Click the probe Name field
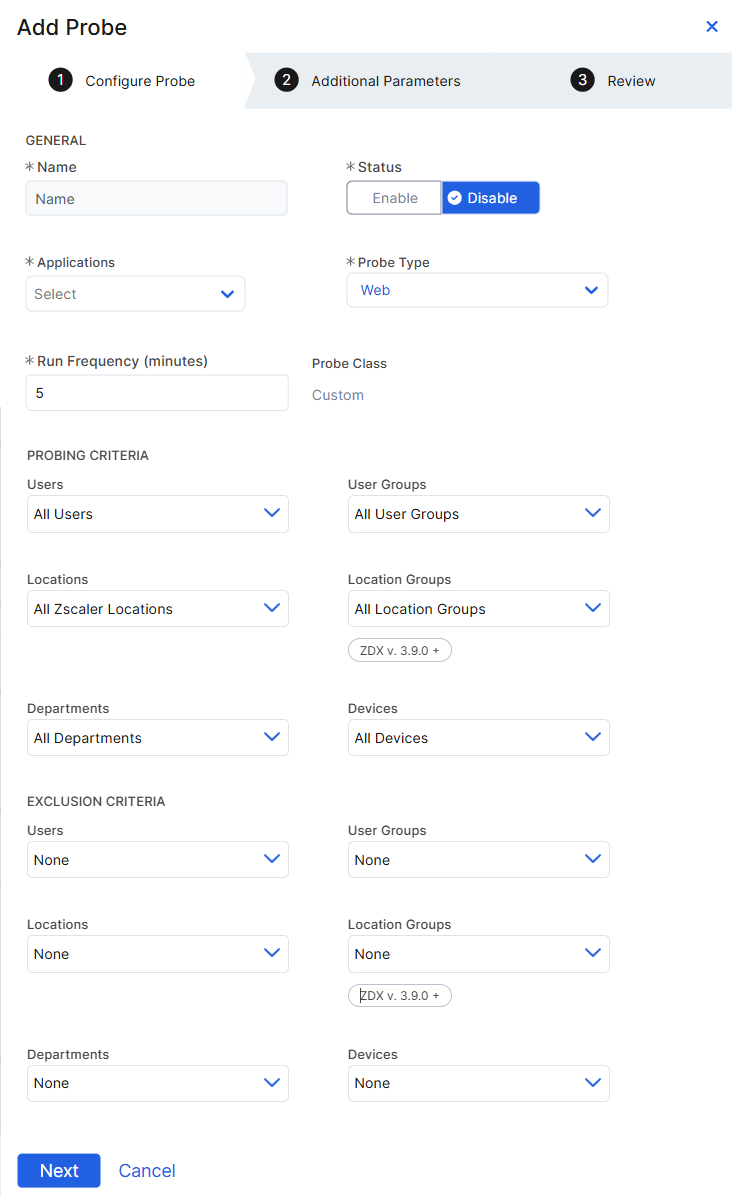Viewport: 732px width, 1196px height. (x=156, y=199)
